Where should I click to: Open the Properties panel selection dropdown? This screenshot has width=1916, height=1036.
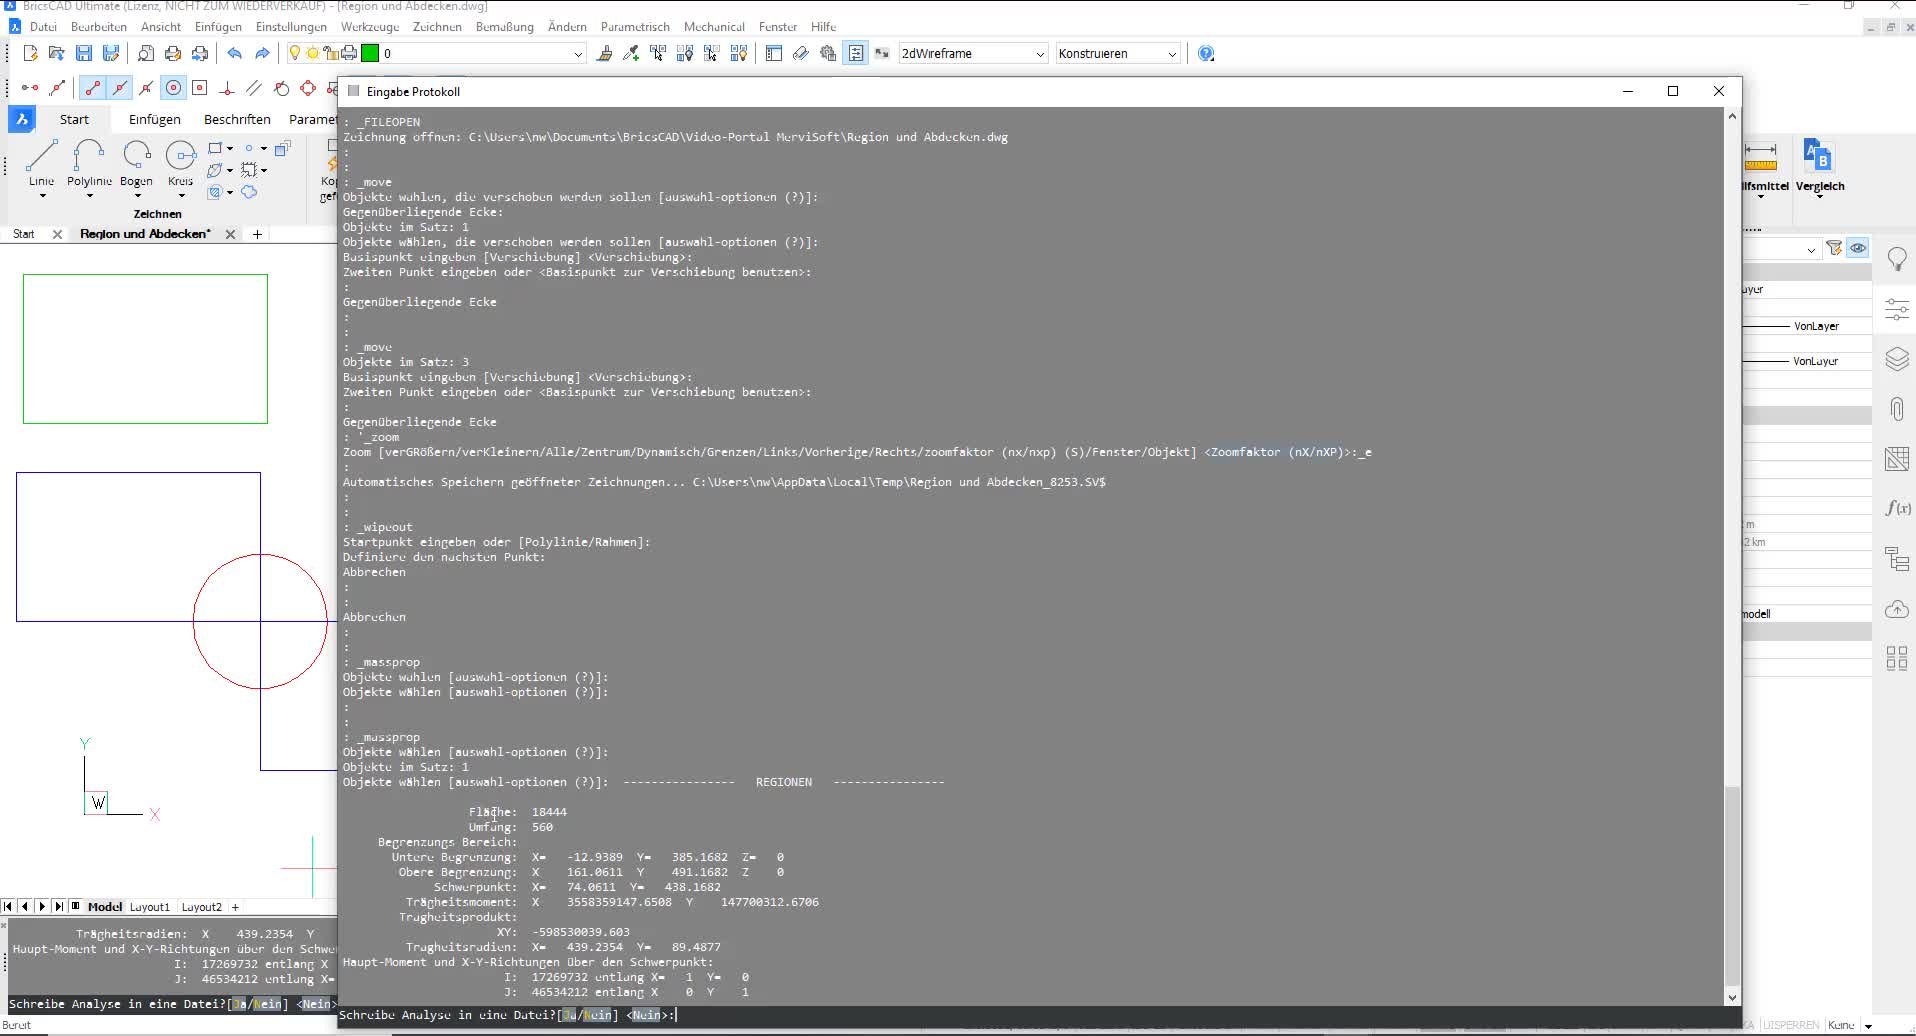[x=1811, y=250]
